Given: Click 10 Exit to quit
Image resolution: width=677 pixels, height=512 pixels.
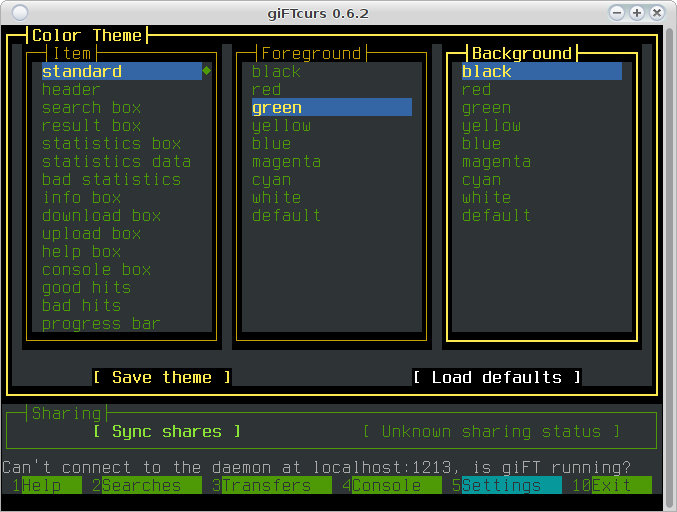Looking at the screenshot, I should pyautogui.click(x=612, y=485).
